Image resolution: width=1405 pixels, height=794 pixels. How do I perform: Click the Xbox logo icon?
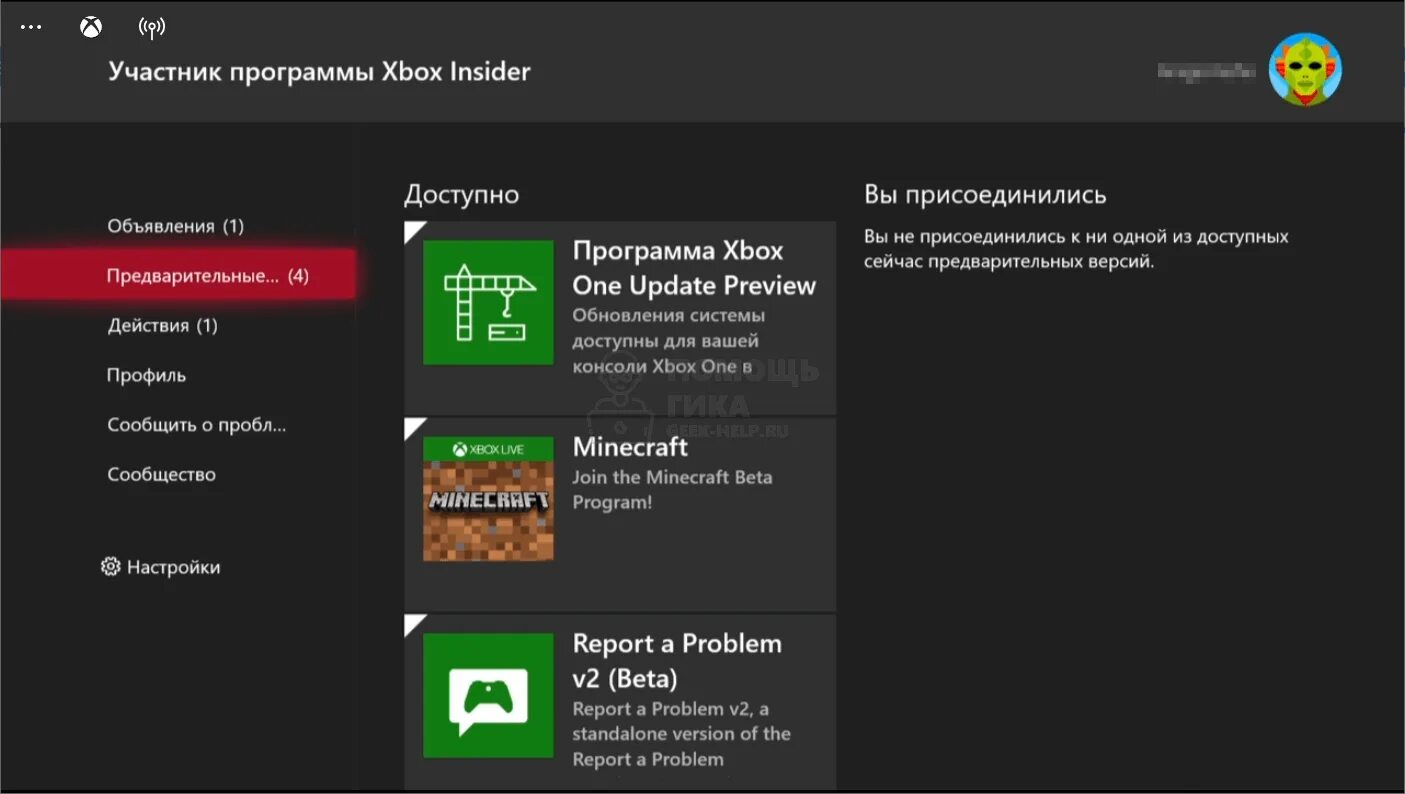point(91,28)
